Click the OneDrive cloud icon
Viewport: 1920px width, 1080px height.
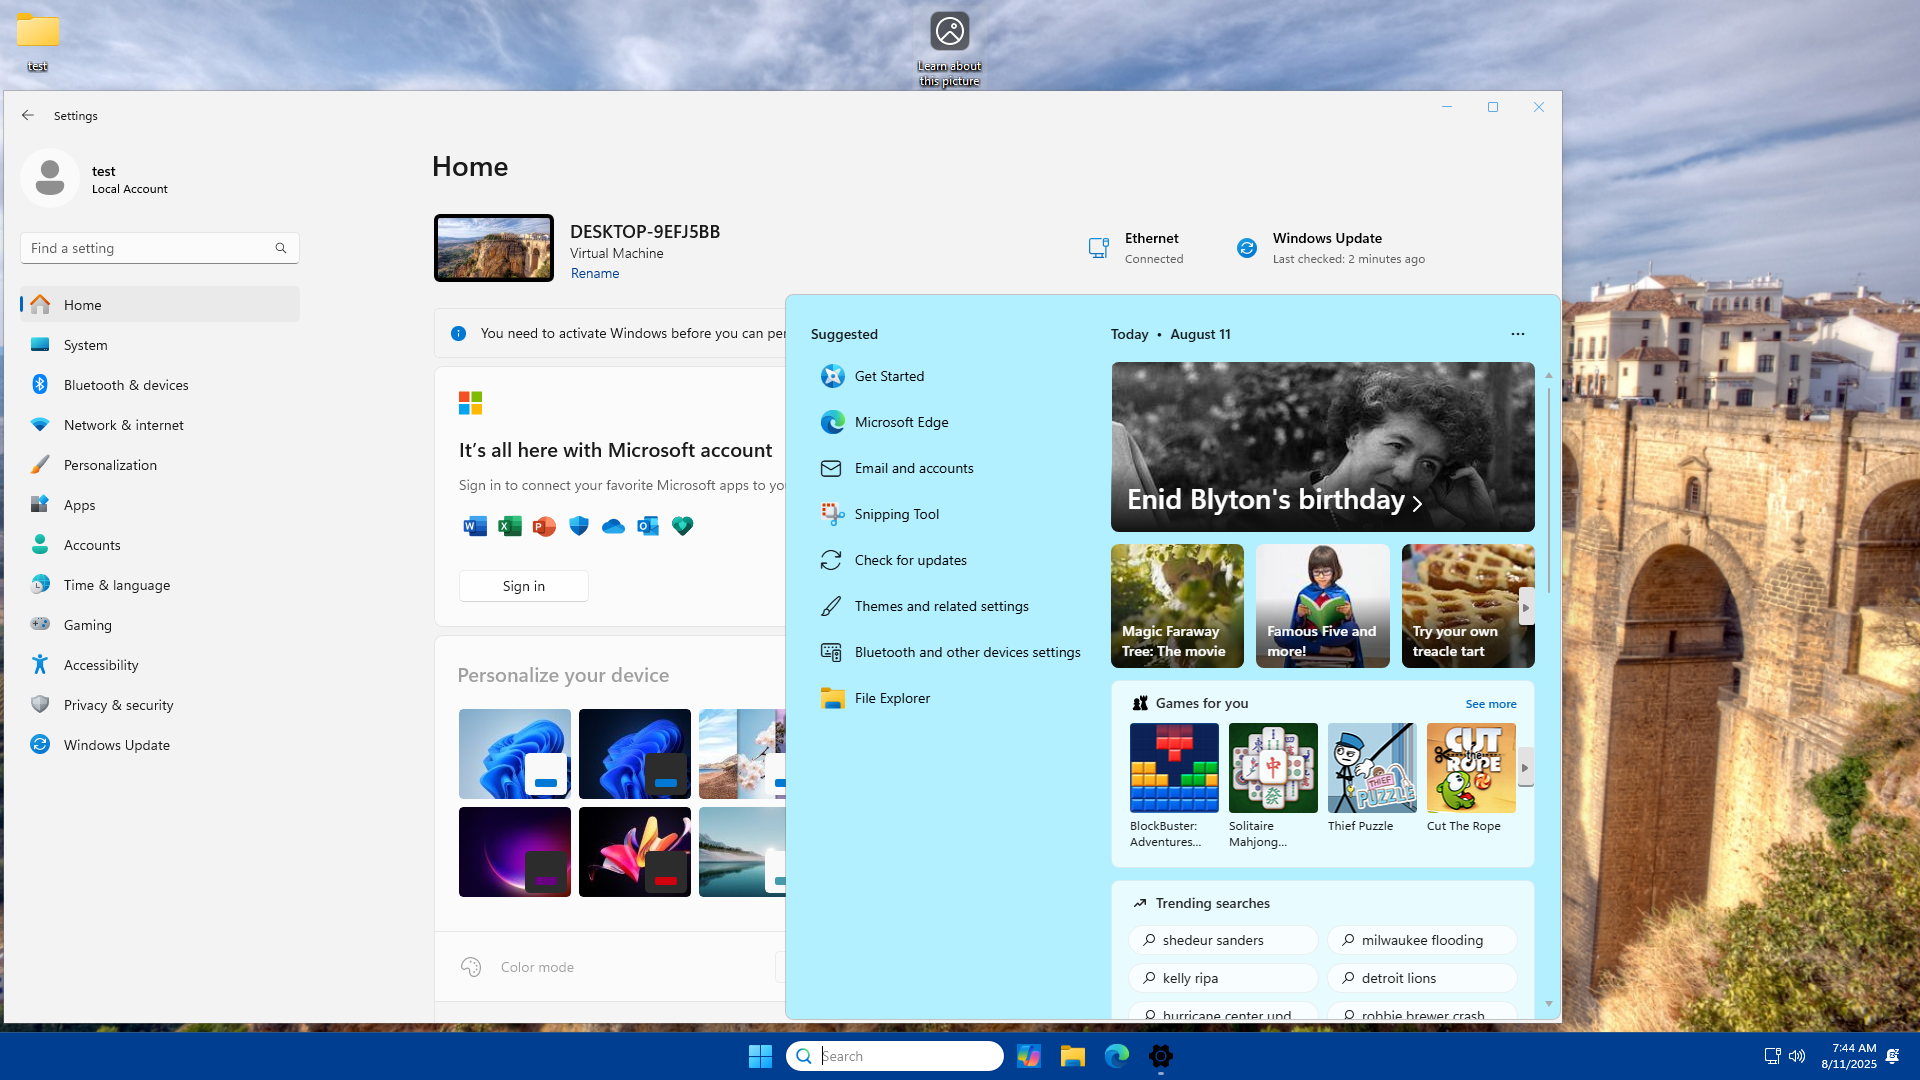613,526
